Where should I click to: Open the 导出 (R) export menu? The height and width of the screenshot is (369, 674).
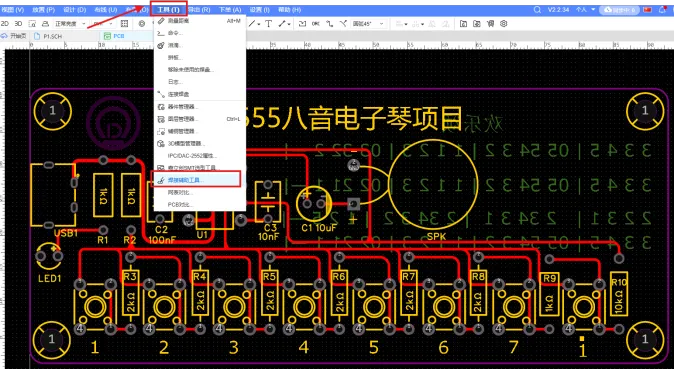point(199,9)
